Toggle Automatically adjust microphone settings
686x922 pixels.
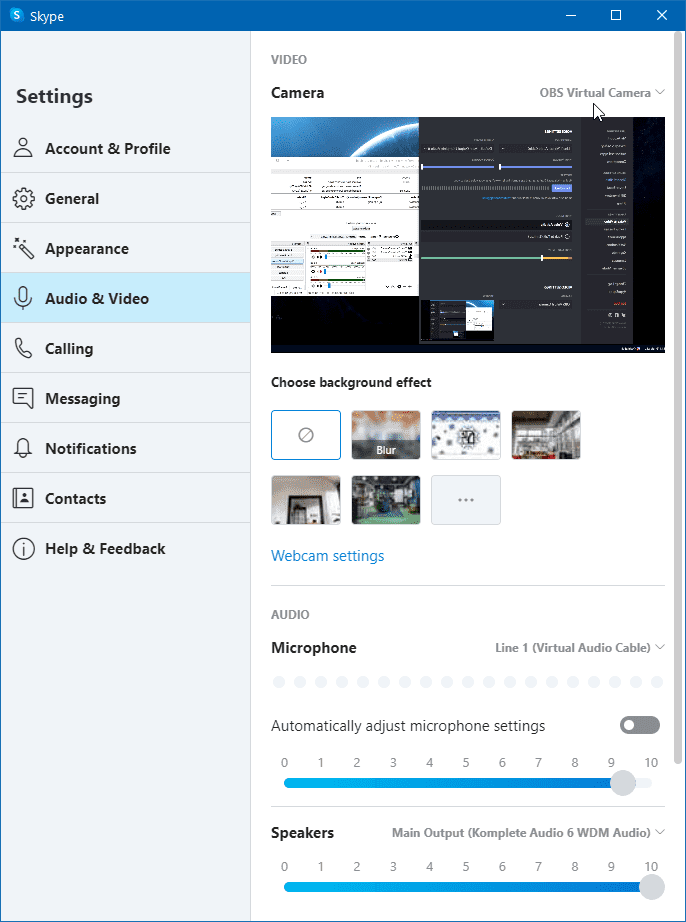[x=640, y=725]
